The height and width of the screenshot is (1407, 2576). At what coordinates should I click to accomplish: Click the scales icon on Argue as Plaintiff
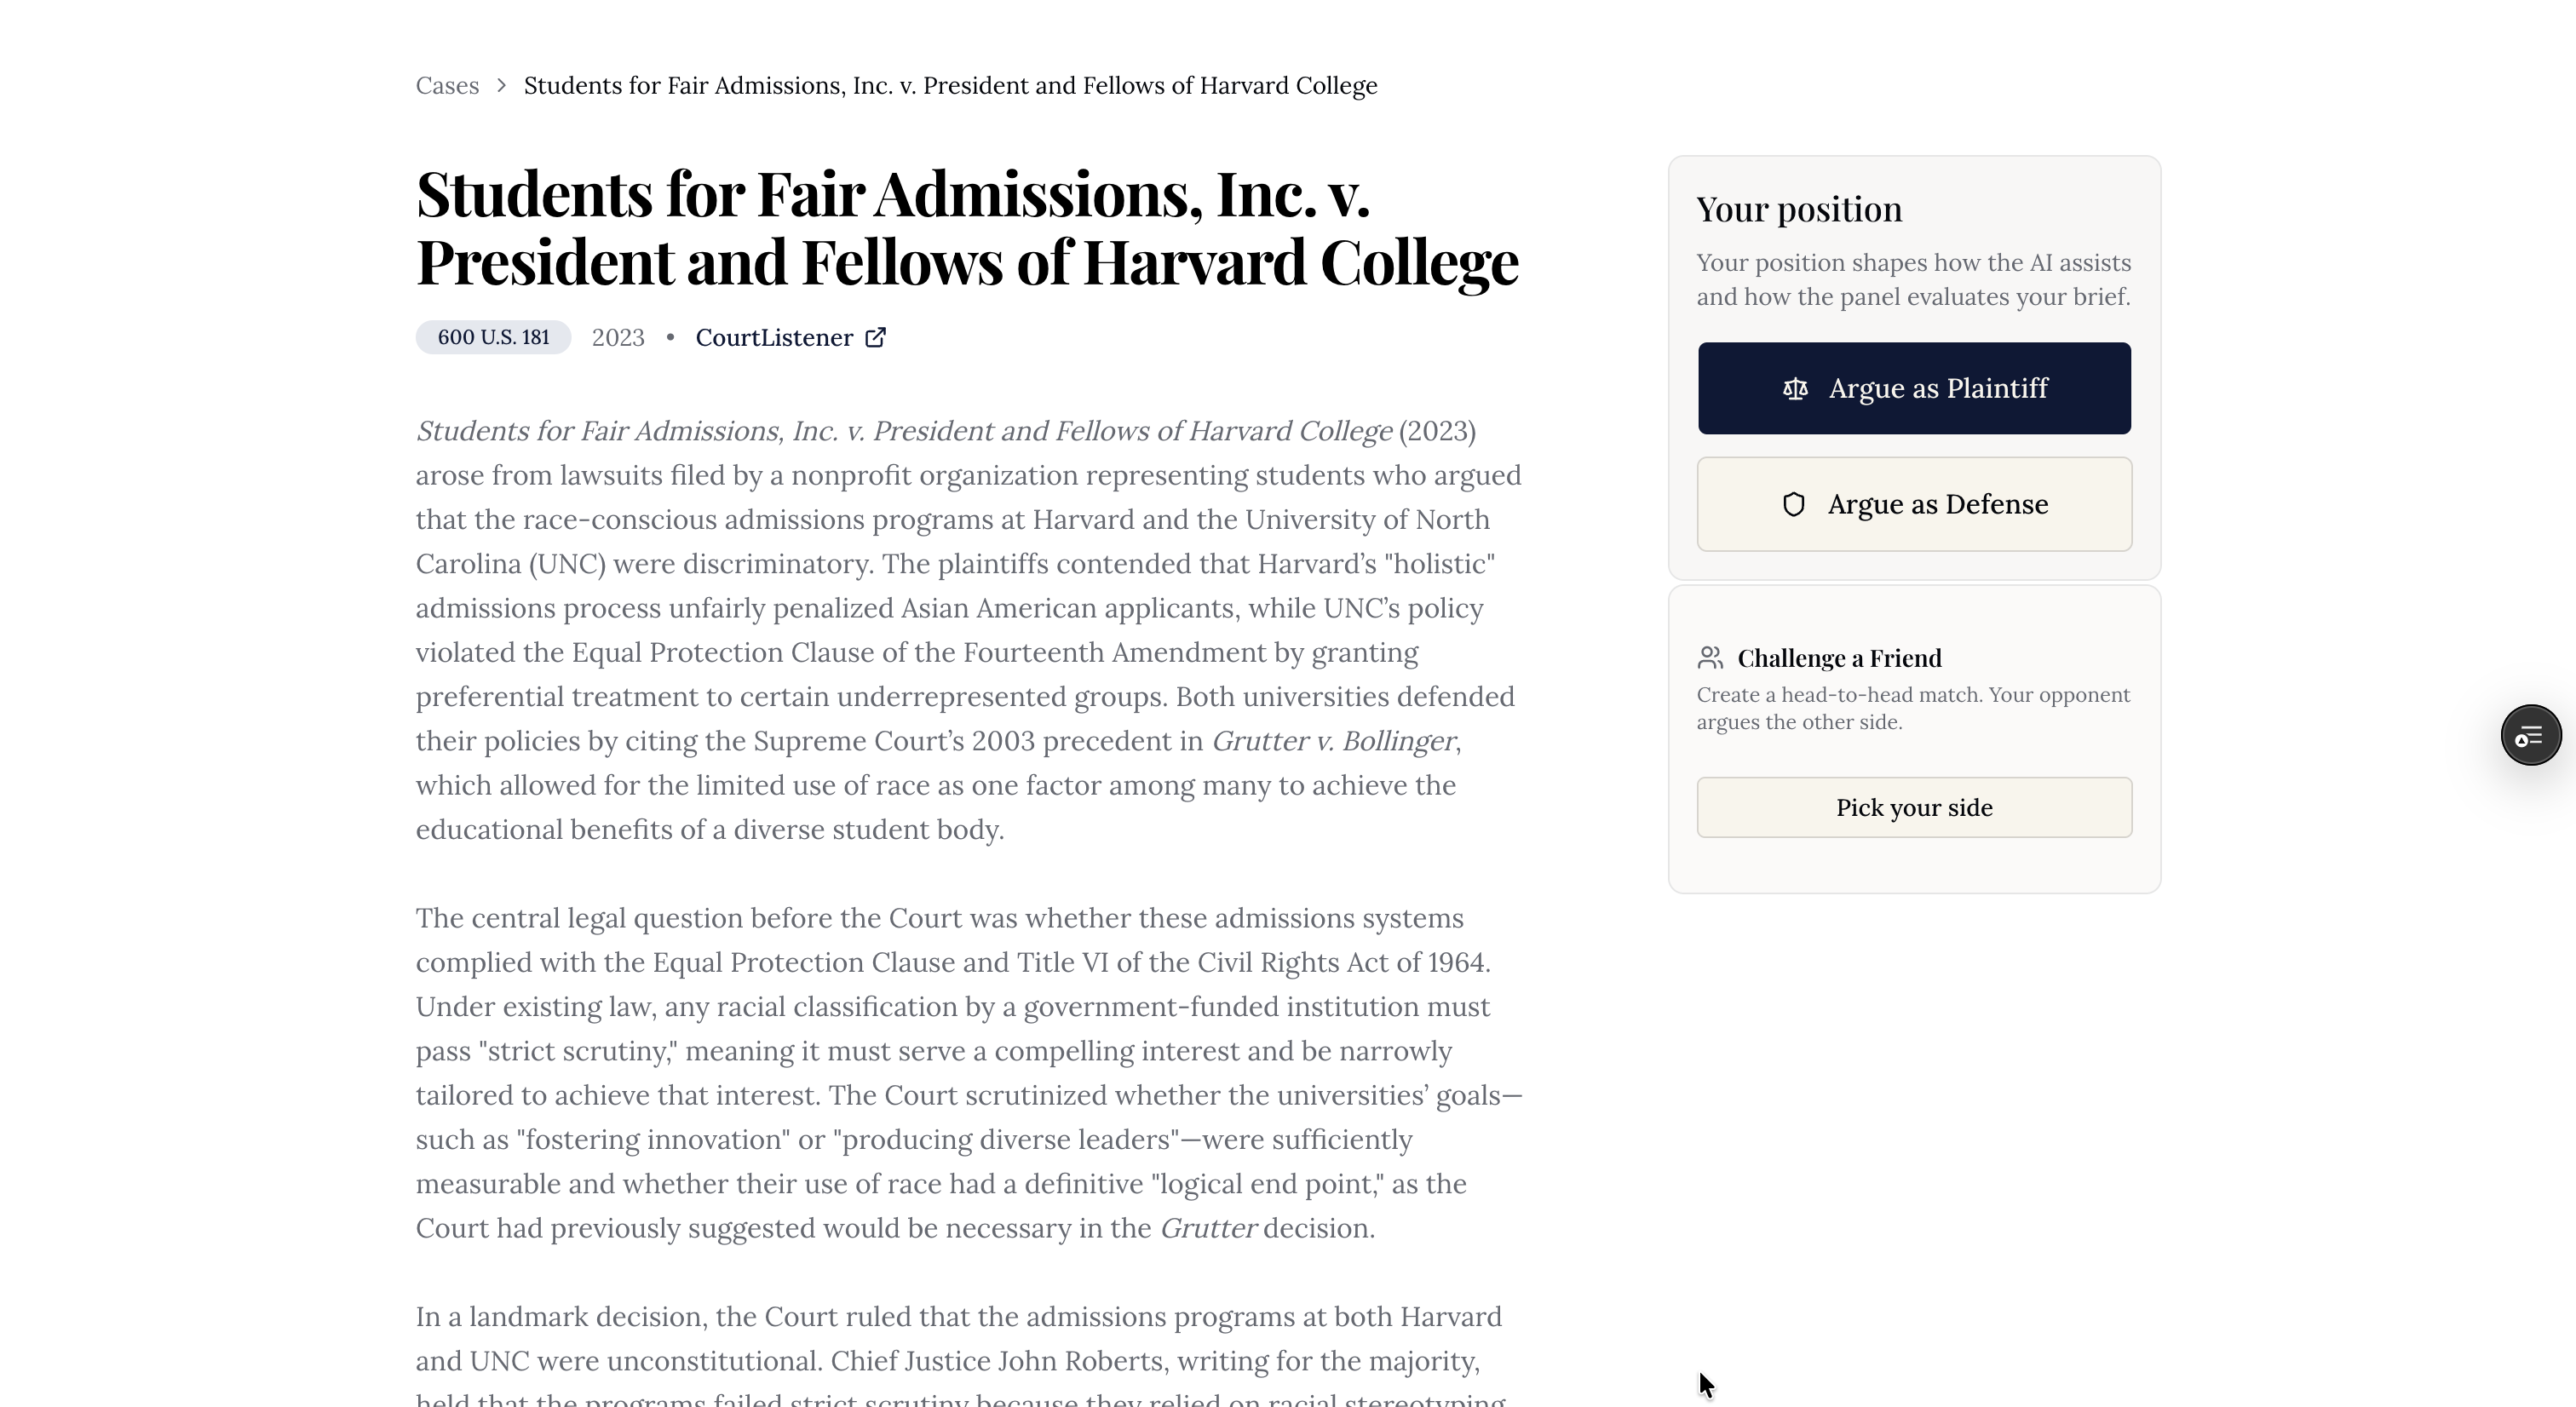pyautogui.click(x=1795, y=389)
